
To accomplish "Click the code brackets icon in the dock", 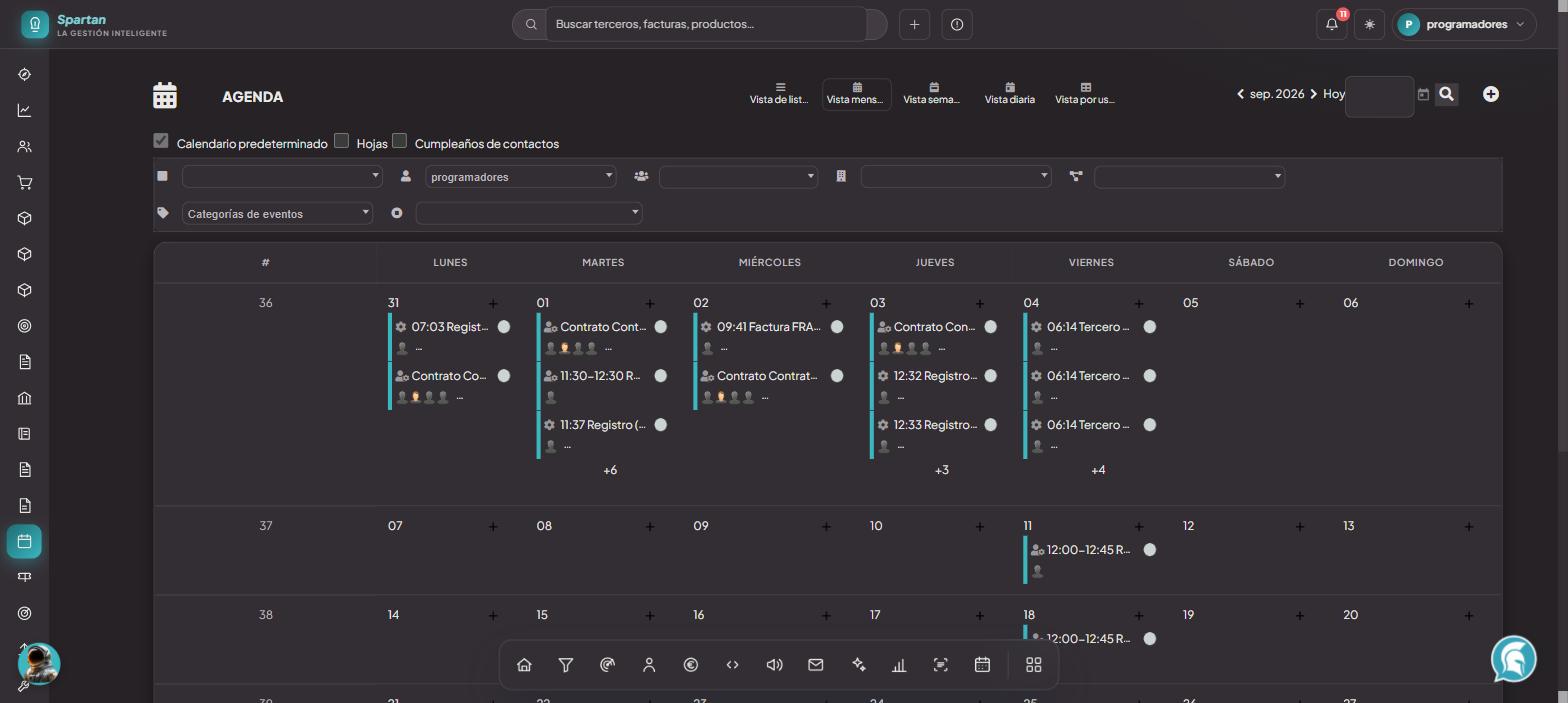I will (732, 665).
